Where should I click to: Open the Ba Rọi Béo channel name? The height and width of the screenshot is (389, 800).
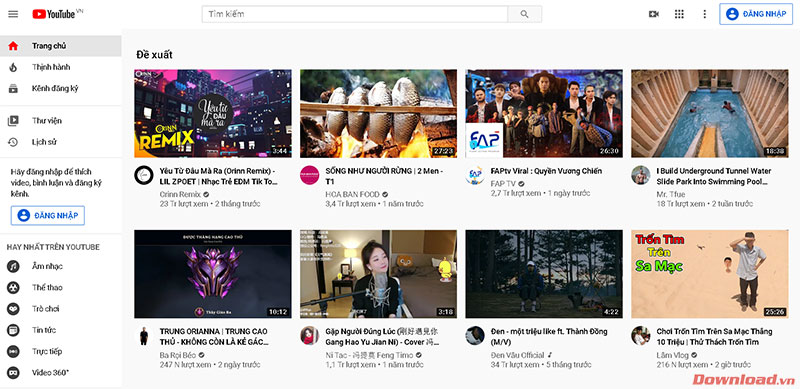178,355
